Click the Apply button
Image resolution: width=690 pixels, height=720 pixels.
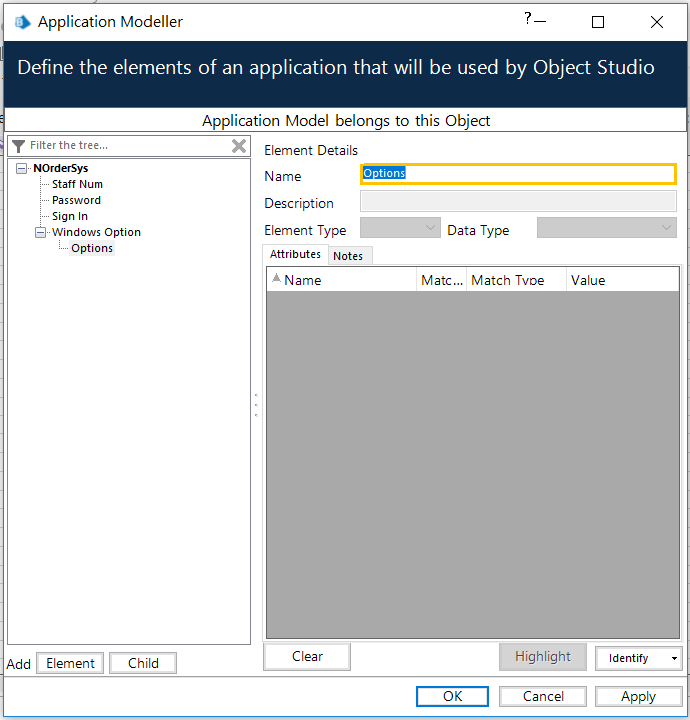tap(638, 696)
